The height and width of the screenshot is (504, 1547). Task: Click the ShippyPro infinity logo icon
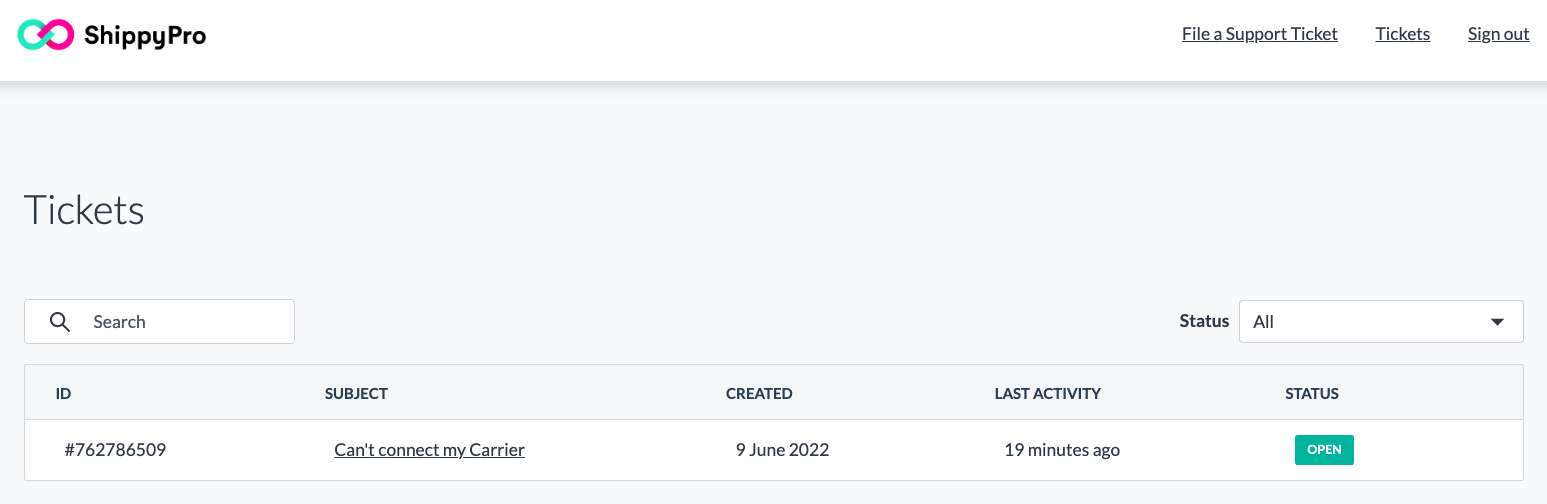[x=46, y=35]
